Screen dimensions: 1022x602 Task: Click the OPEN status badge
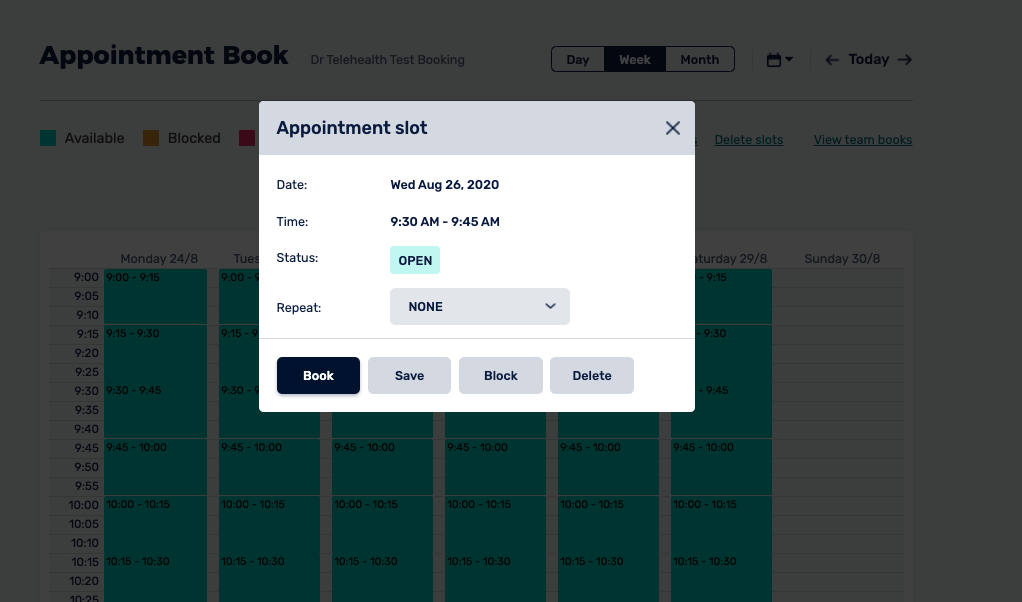click(415, 260)
